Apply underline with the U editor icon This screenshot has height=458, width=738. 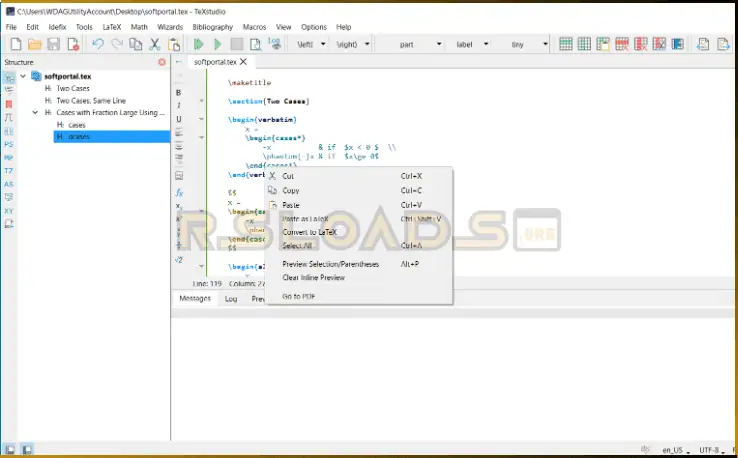[x=178, y=119]
